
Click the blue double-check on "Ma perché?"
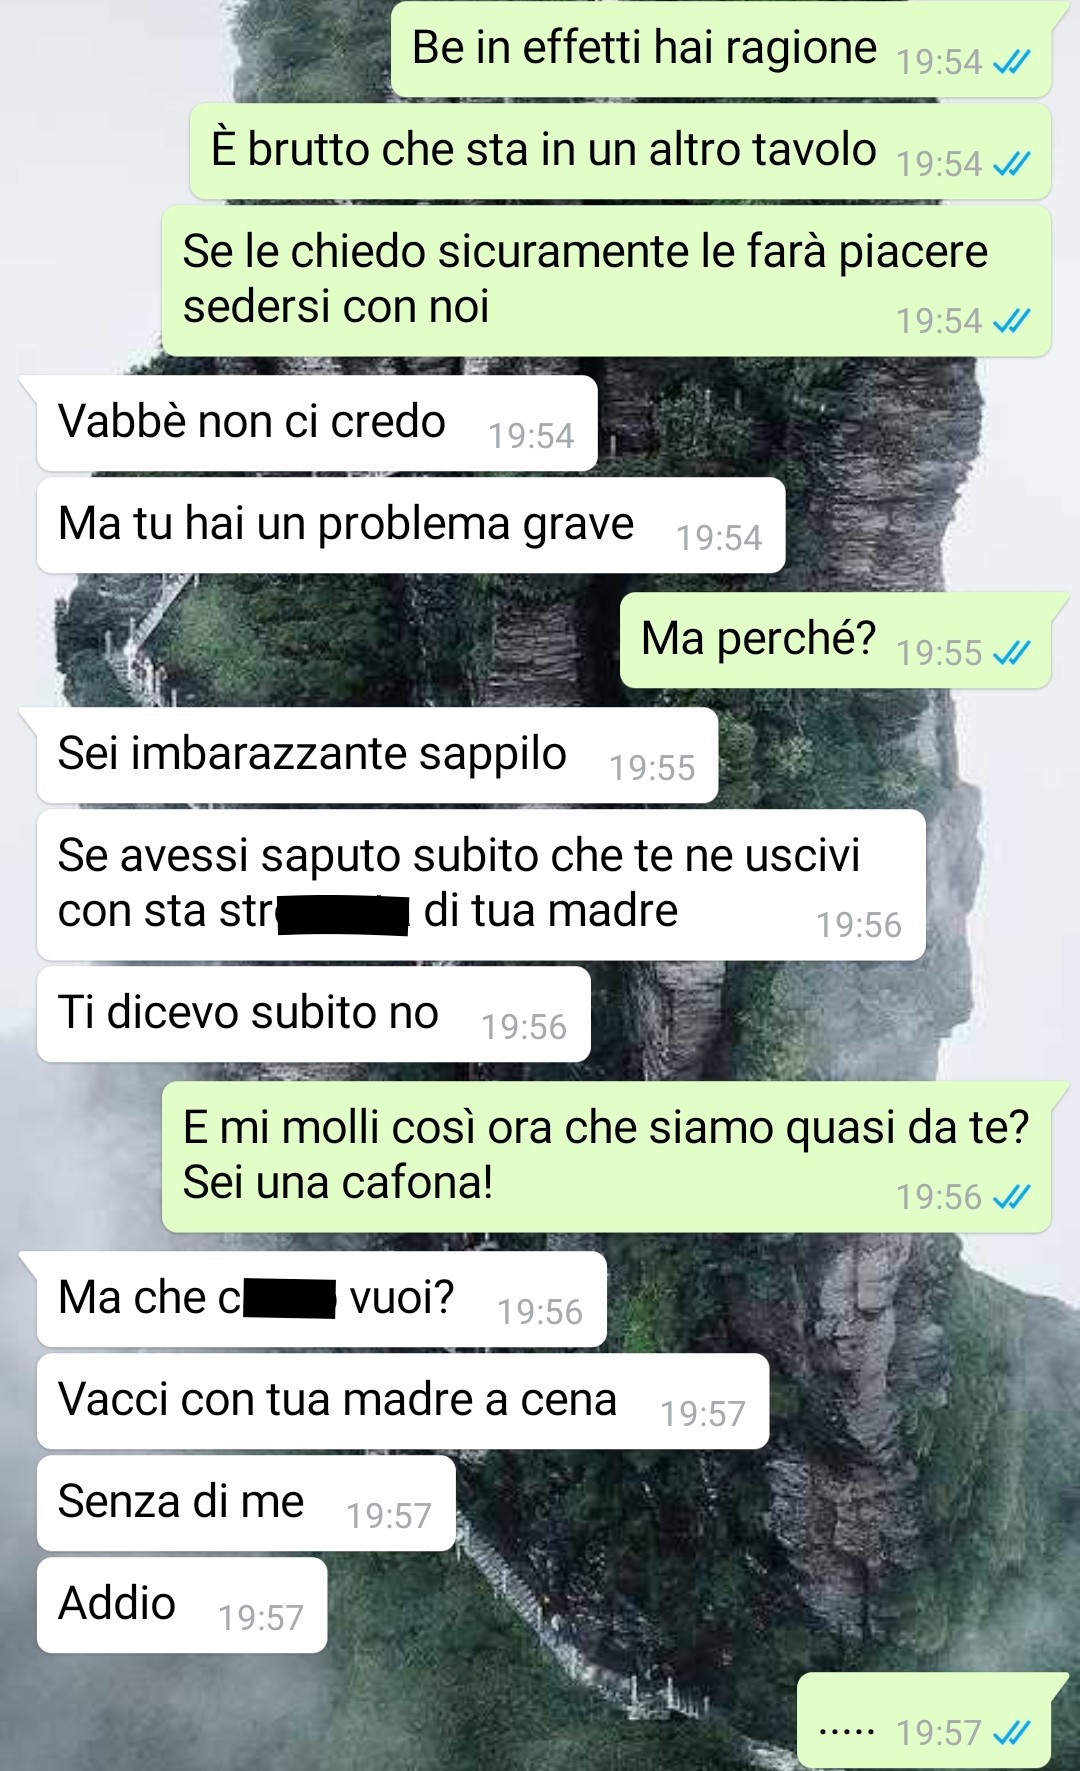[x=1011, y=654]
